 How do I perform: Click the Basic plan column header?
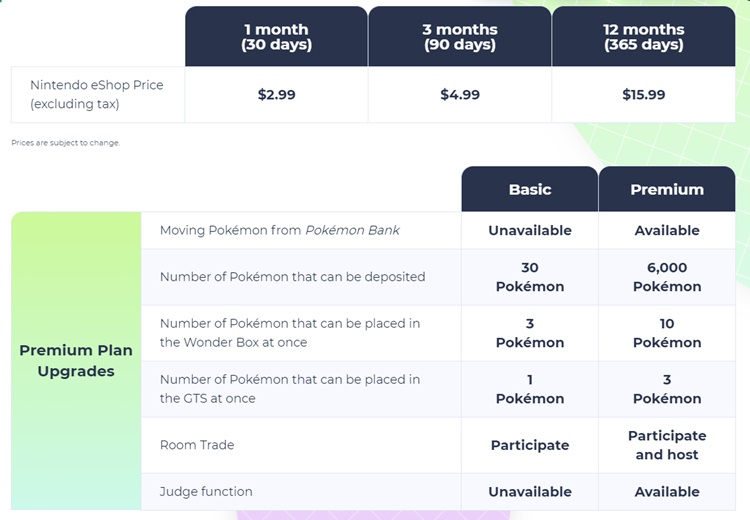click(530, 189)
